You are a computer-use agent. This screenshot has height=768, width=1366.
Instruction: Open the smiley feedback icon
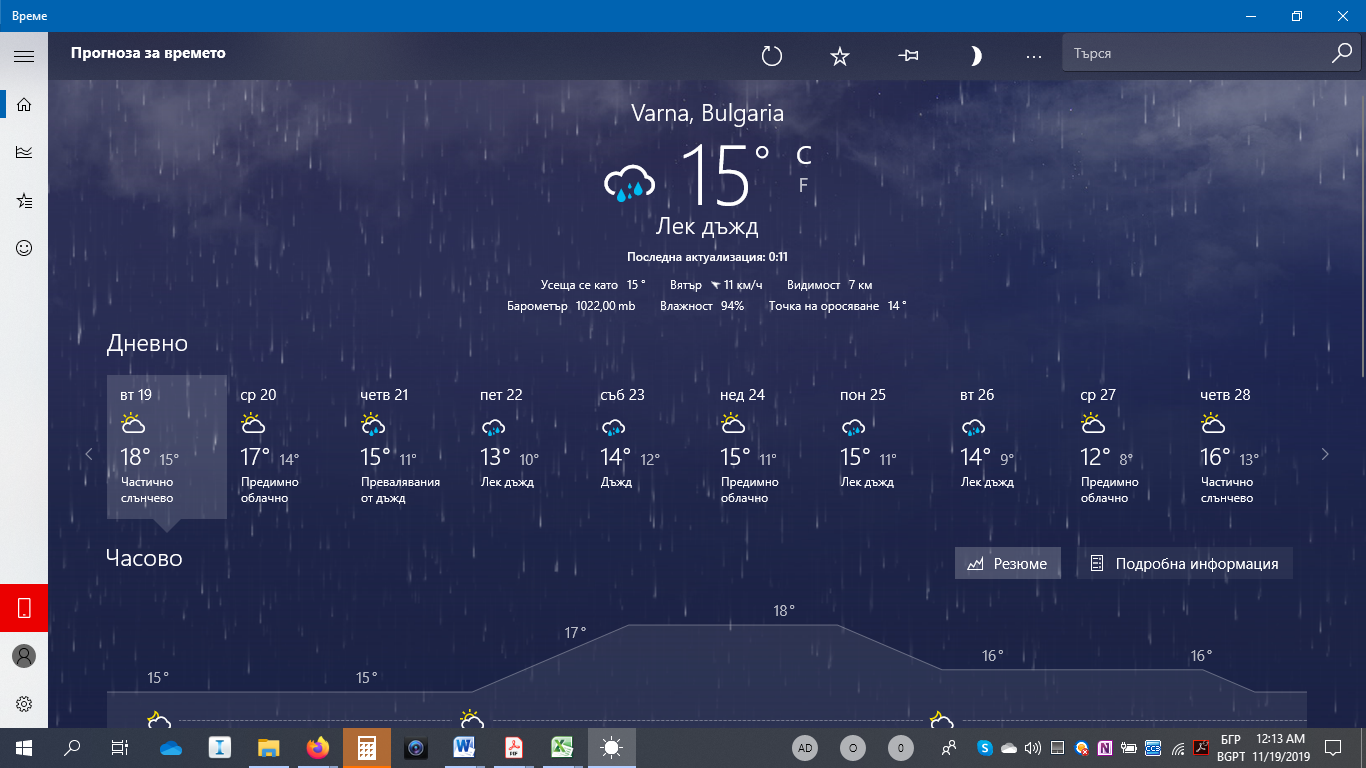pyautogui.click(x=24, y=248)
